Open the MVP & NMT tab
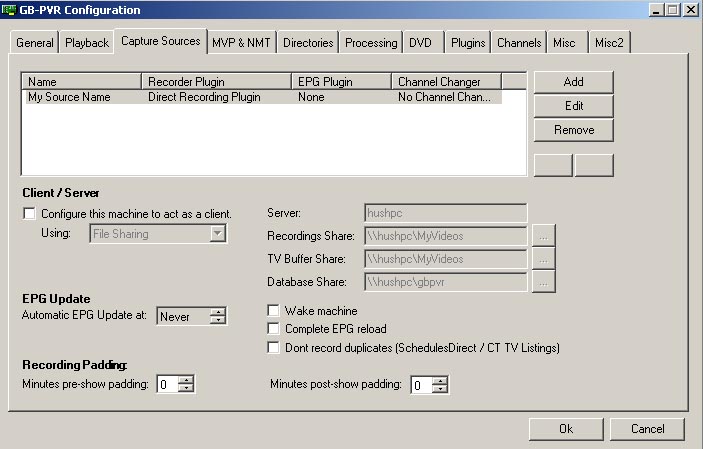Screen dimensions: 703x449 point(241,43)
